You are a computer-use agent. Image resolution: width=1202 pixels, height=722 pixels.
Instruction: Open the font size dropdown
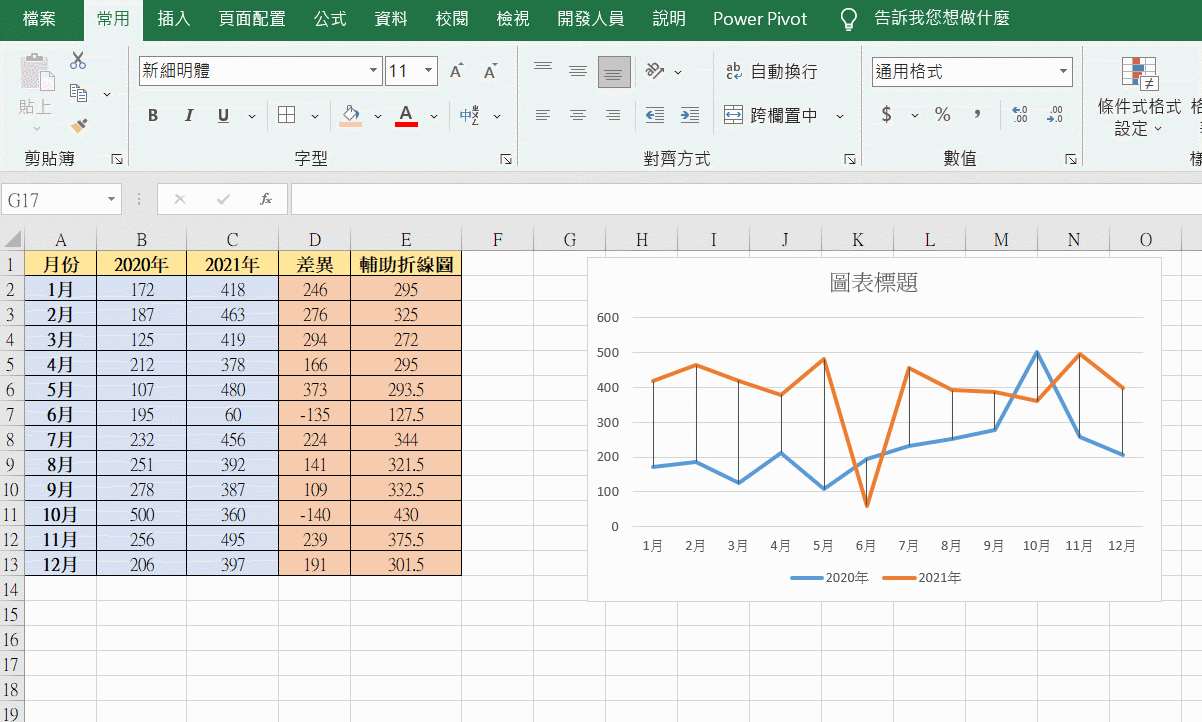429,71
